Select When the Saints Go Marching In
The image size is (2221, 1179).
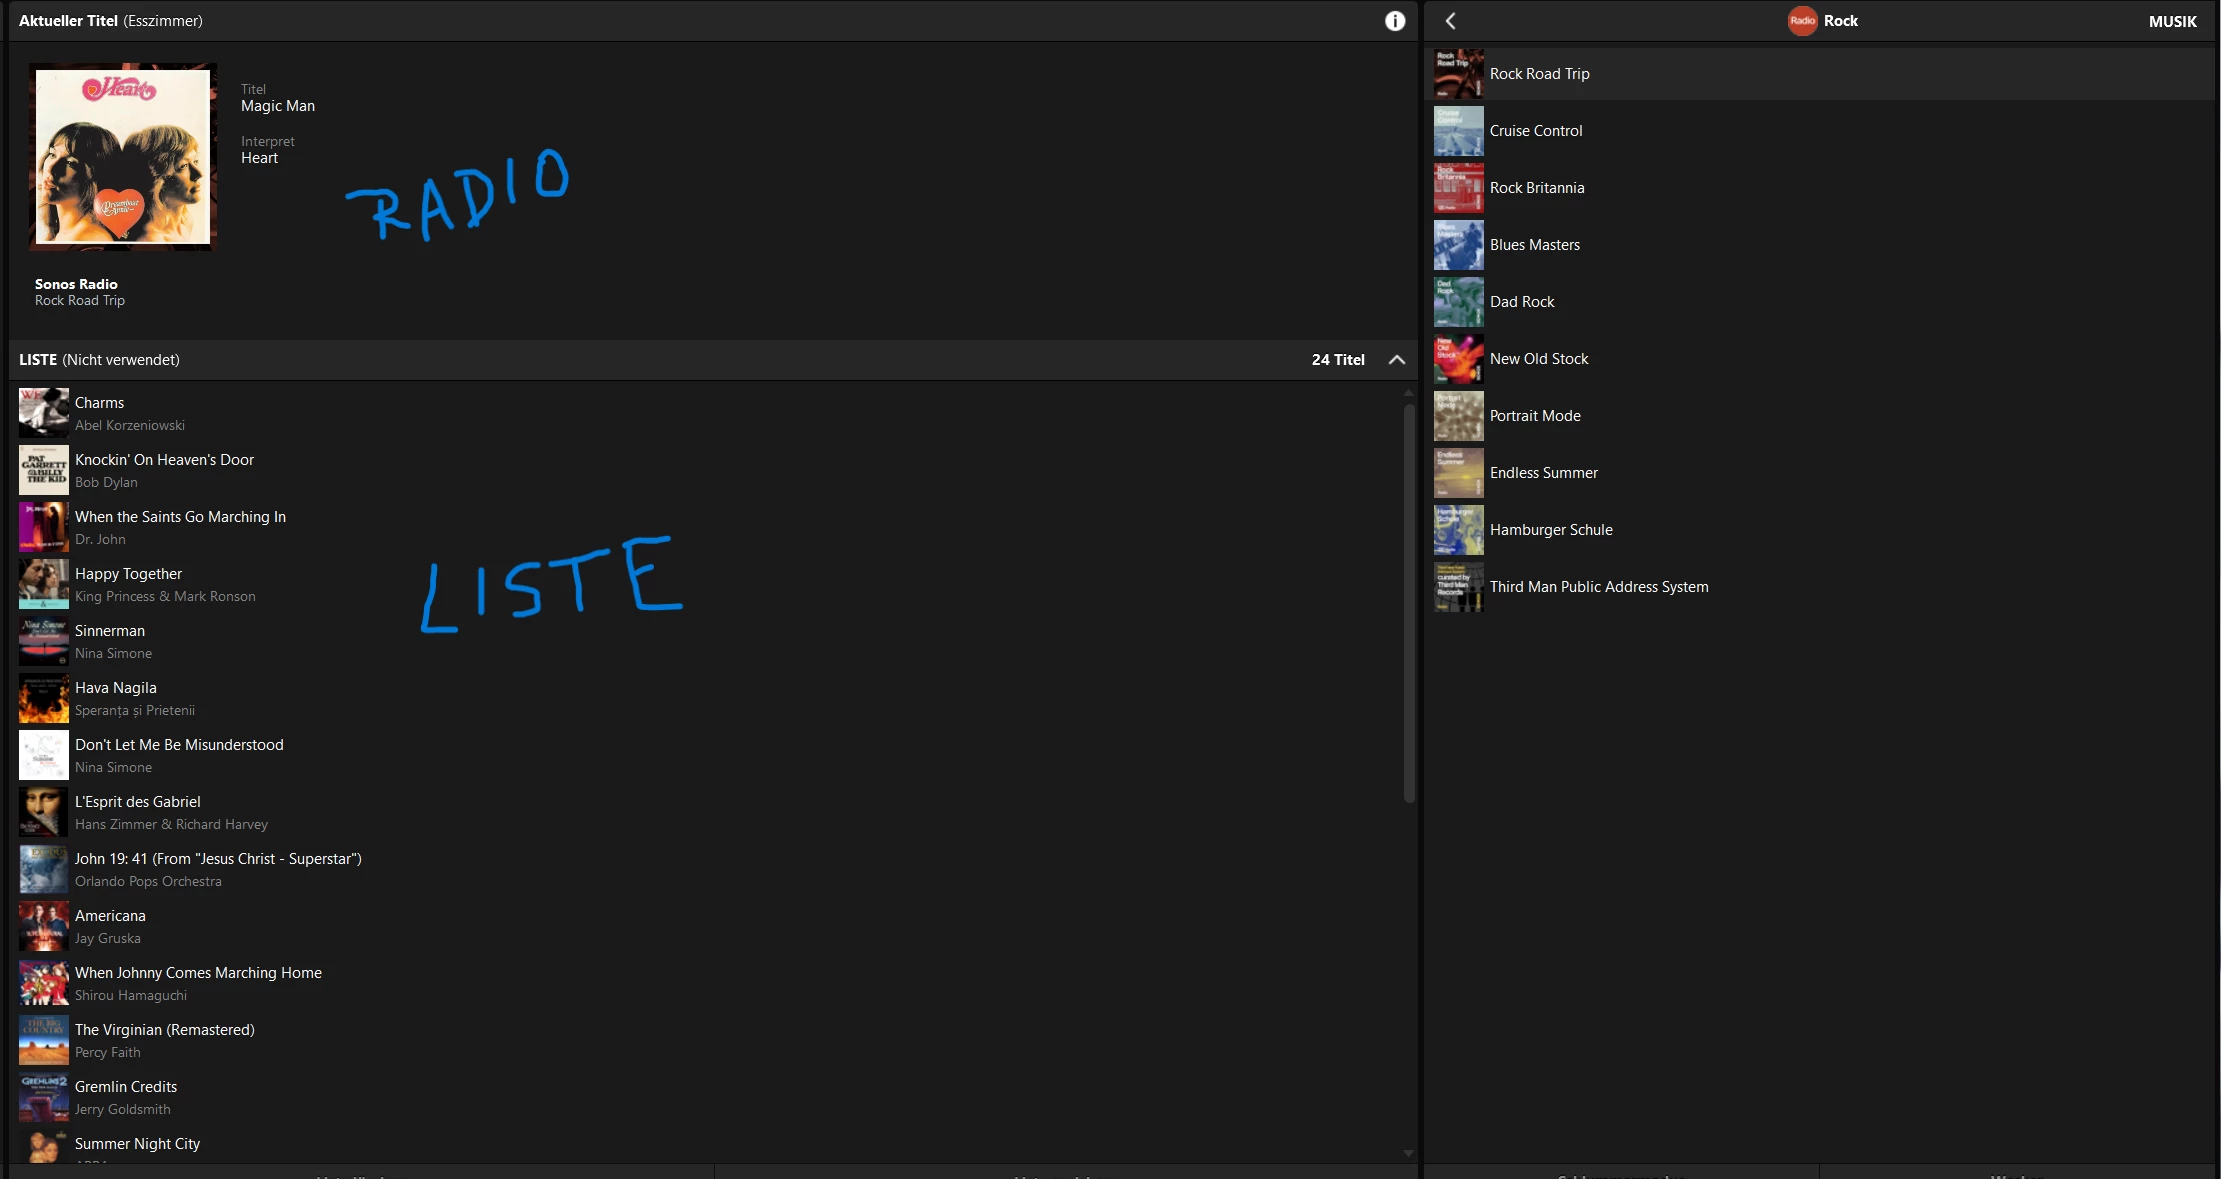point(707,527)
